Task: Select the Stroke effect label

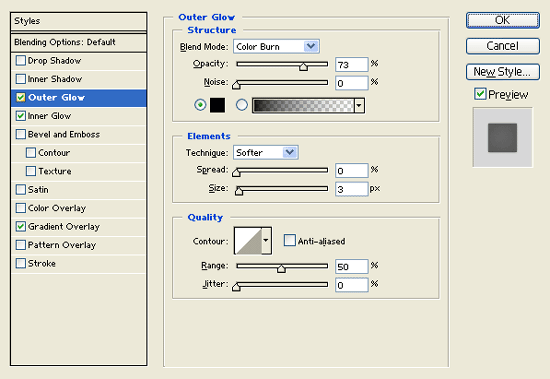Action: (42, 263)
